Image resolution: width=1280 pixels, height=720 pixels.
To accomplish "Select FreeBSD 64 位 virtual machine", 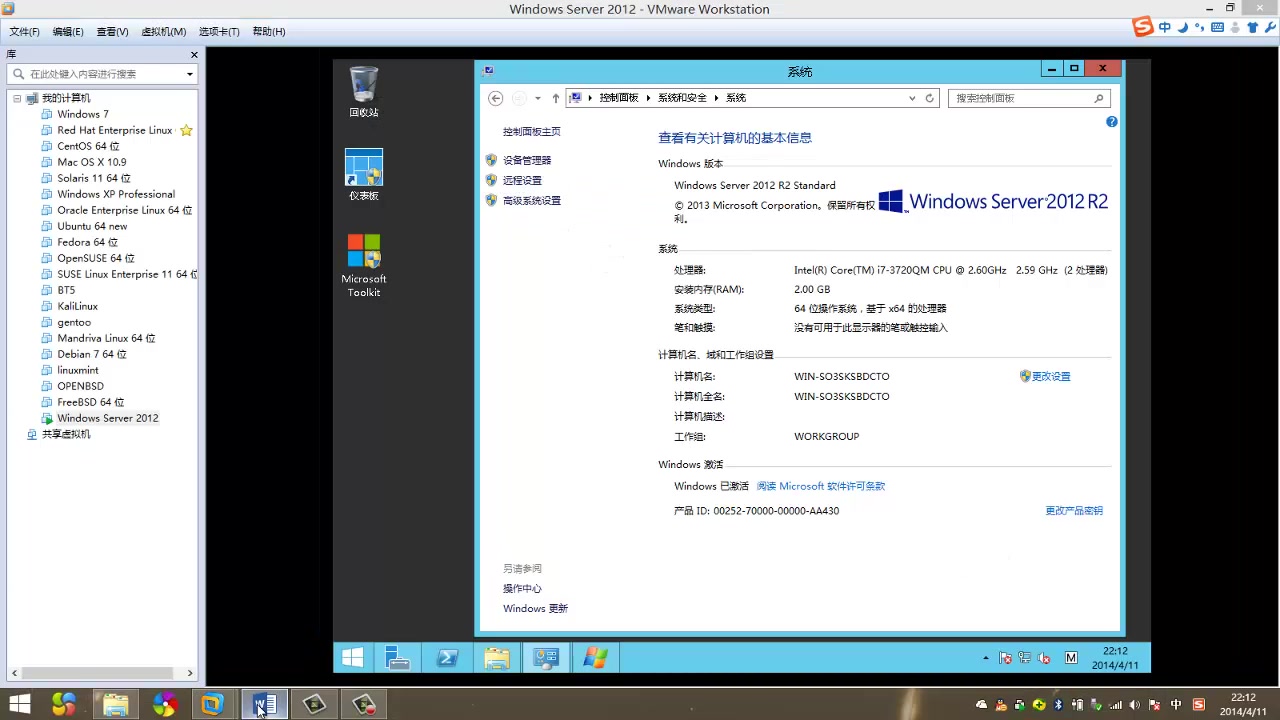I will (91, 402).
